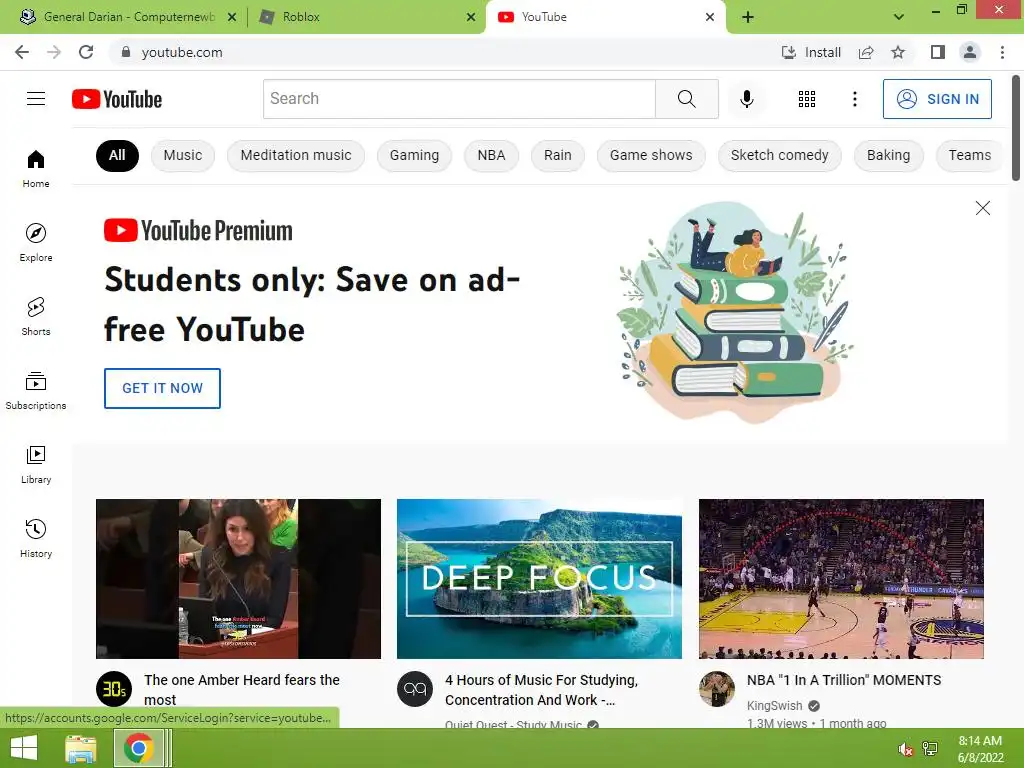This screenshot has width=1024, height=768.
Task: Toggle Chrome side panel
Action: point(938,52)
